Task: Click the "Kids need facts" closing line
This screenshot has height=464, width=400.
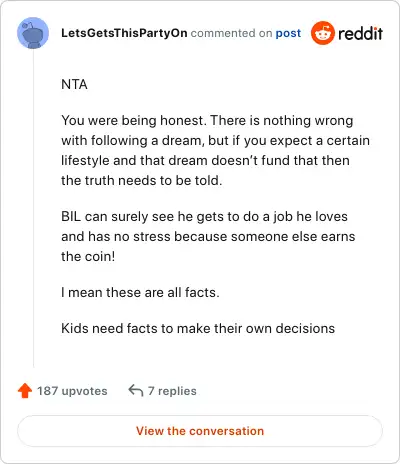Action: 198,329
